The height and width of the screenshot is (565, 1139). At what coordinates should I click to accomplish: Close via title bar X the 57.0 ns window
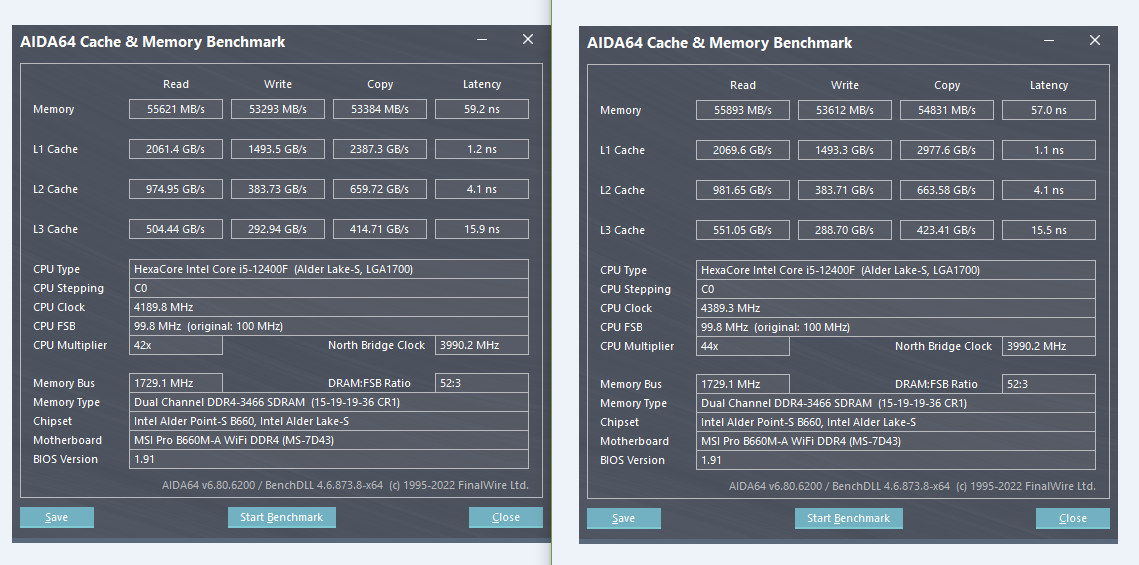[1095, 41]
